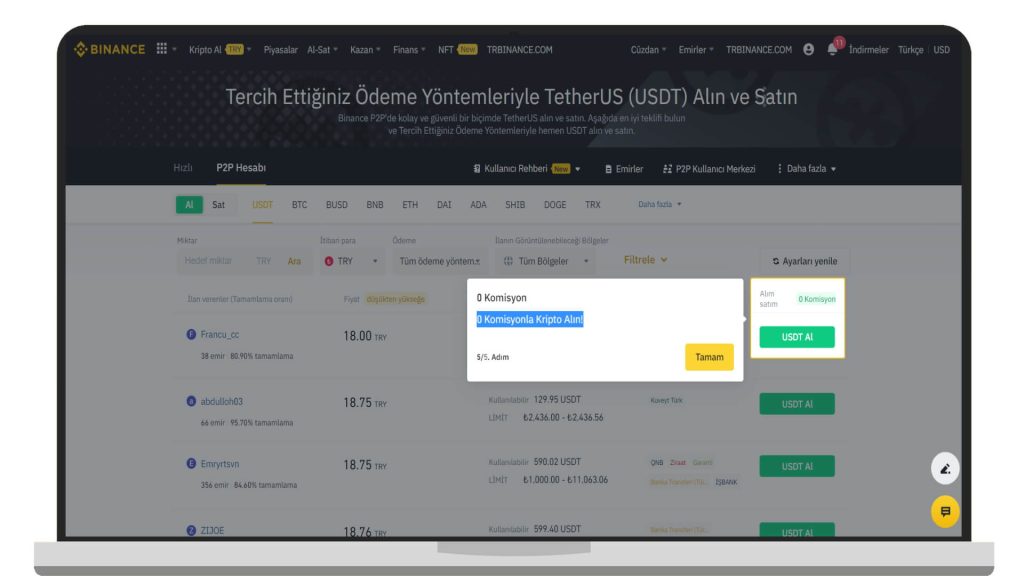This screenshot has height=576, width=1024.
Task: Click the highlighted USDT Al button
Action: (x=797, y=337)
